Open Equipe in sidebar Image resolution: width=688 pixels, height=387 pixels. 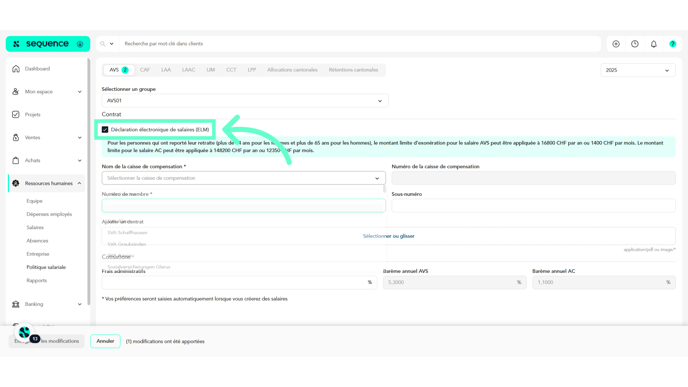pos(34,201)
